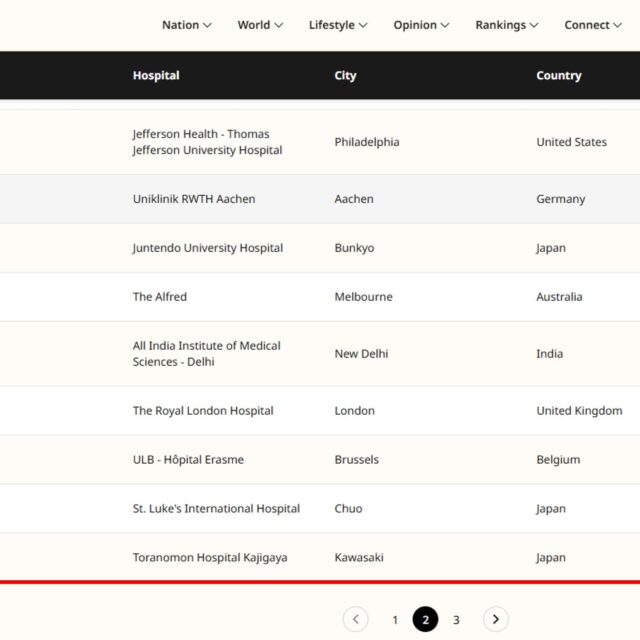Open the Opinion menu
640x640 pixels.
coord(421,25)
